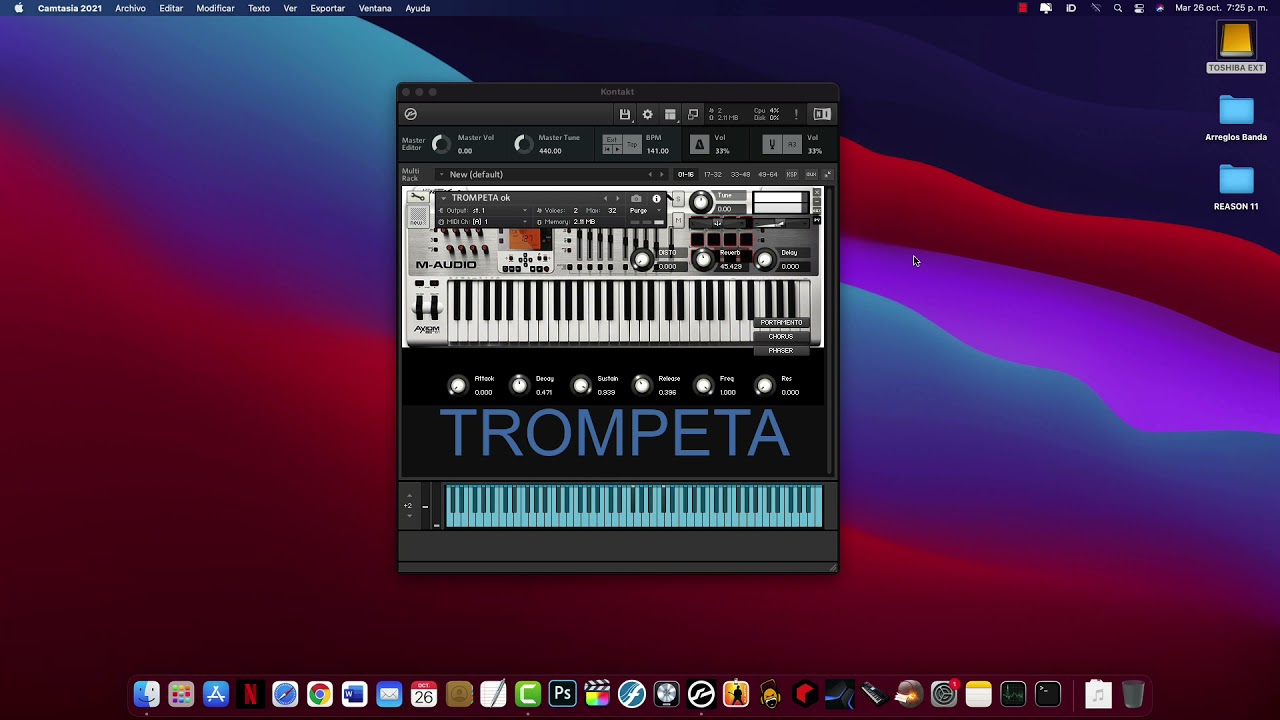The width and height of the screenshot is (1280, 720).
Task: Click the minimize rack view icon
Action: (x=693, y=114)
